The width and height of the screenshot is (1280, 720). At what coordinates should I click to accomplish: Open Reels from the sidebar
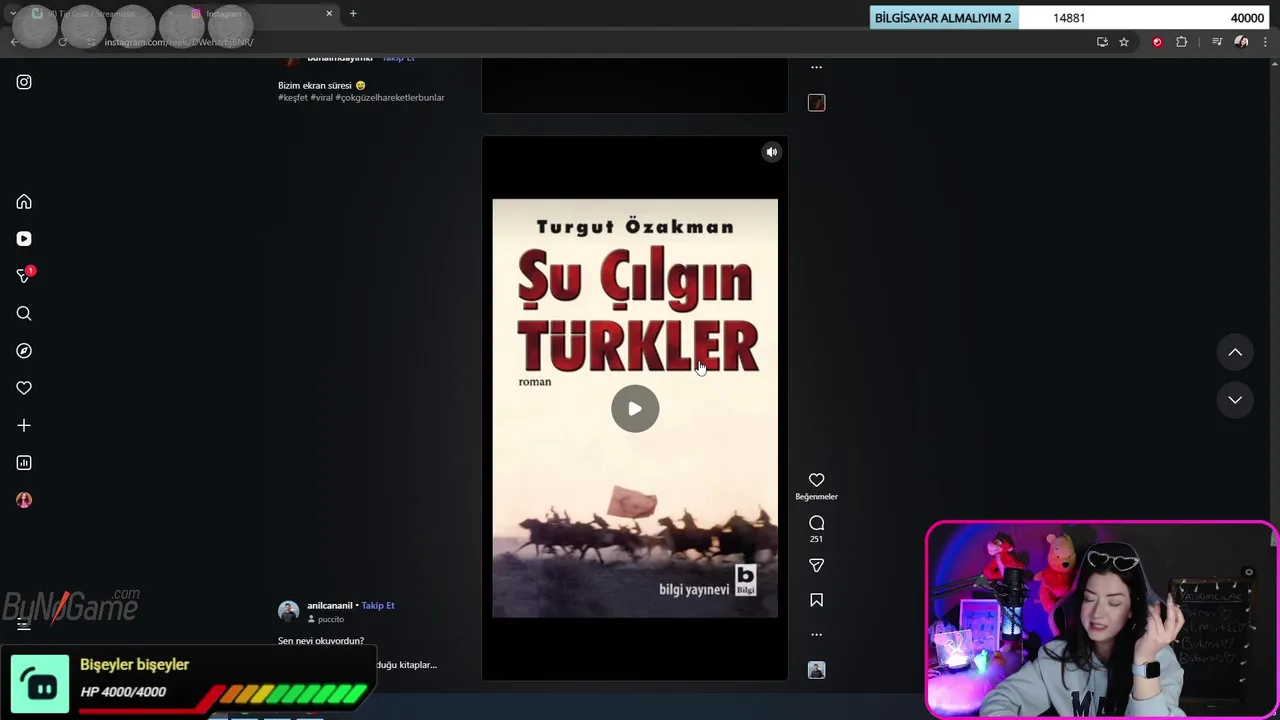pos(24,239)
